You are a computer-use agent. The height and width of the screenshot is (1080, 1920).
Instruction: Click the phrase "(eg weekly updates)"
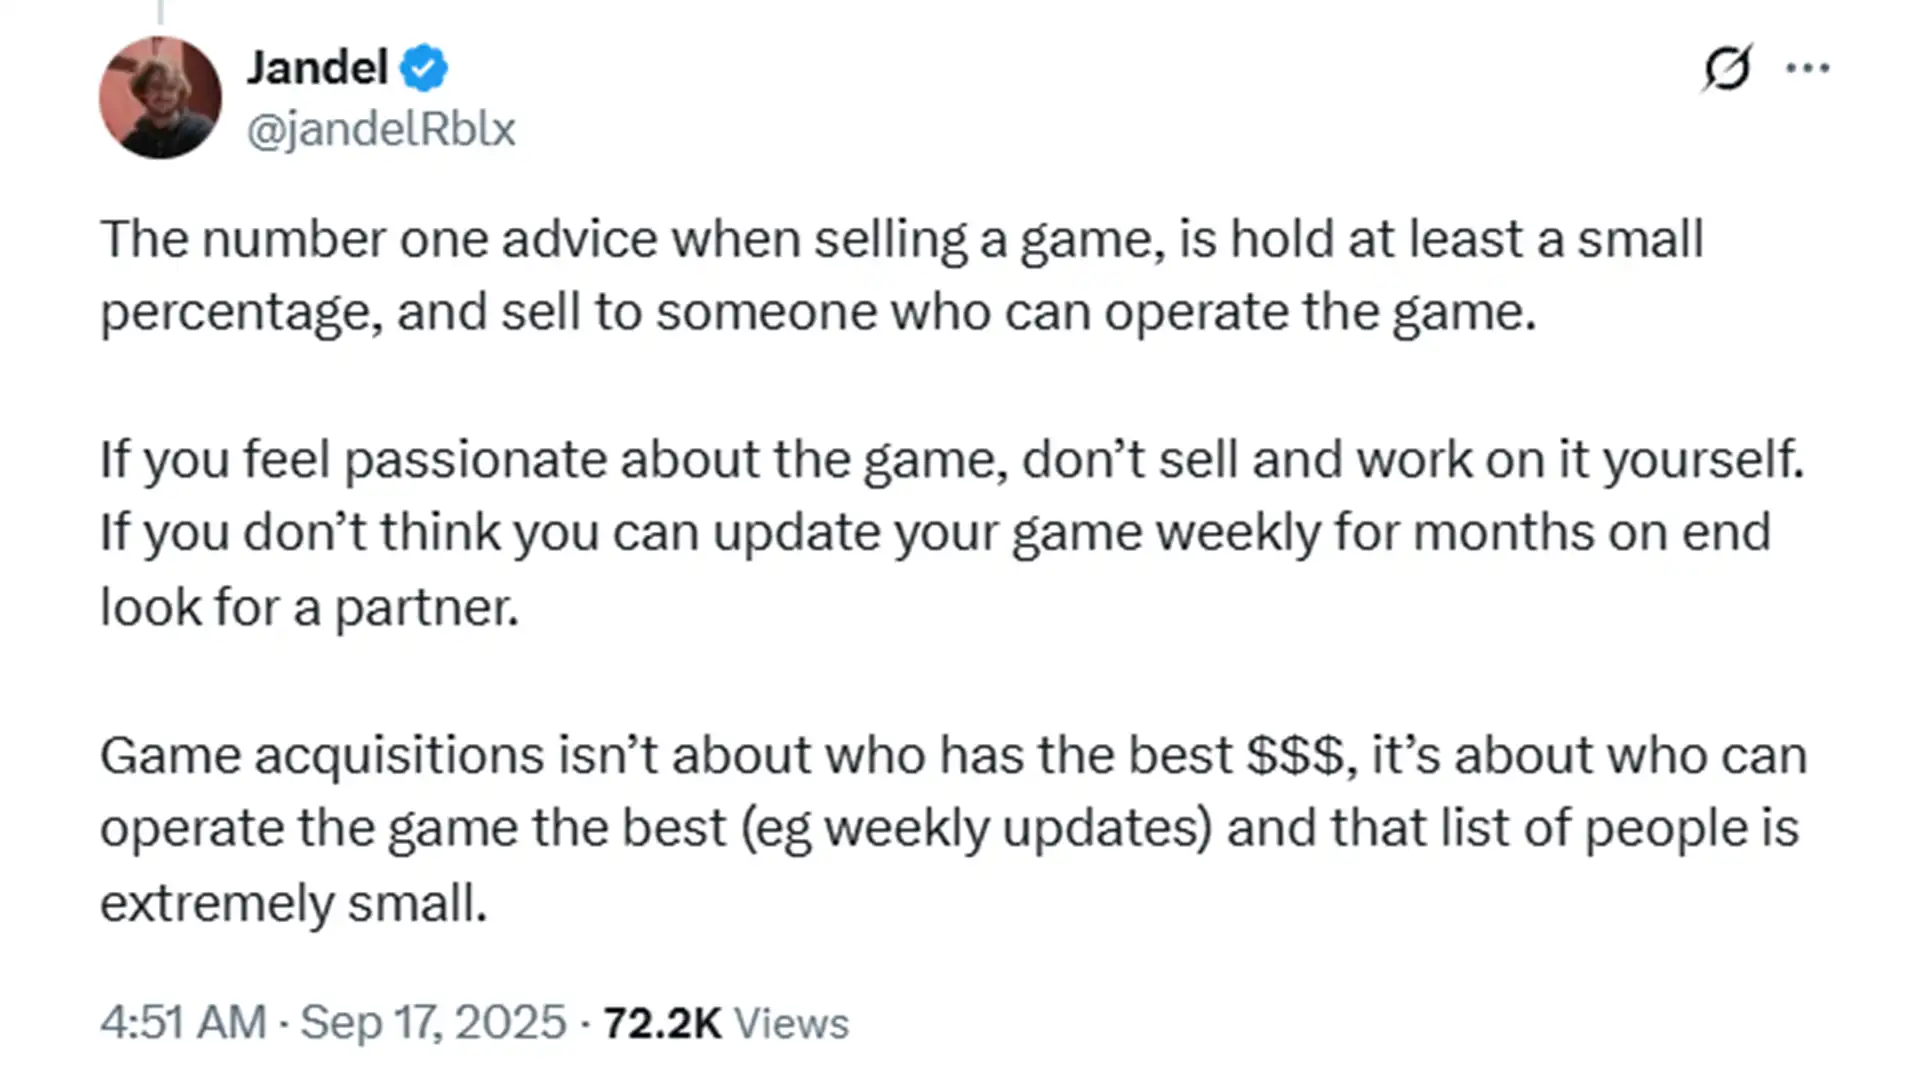coord(976,829)
